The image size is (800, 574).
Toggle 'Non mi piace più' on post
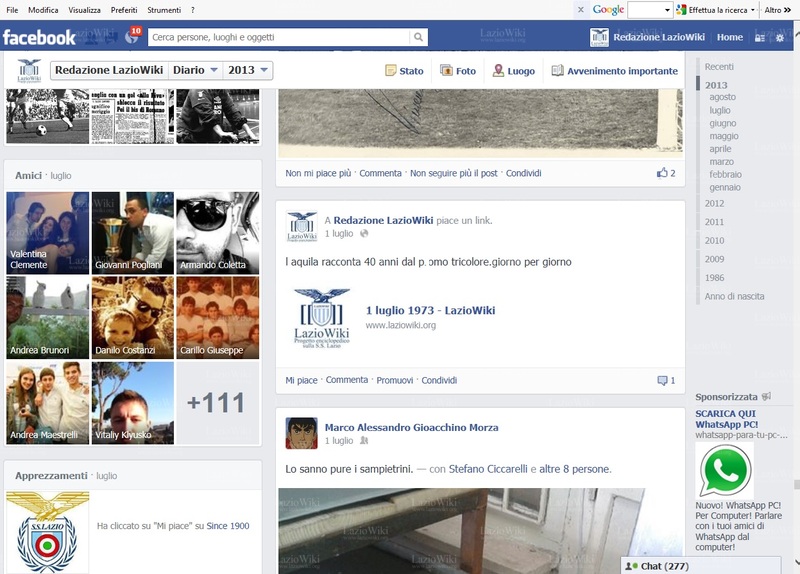click(318, 173)
